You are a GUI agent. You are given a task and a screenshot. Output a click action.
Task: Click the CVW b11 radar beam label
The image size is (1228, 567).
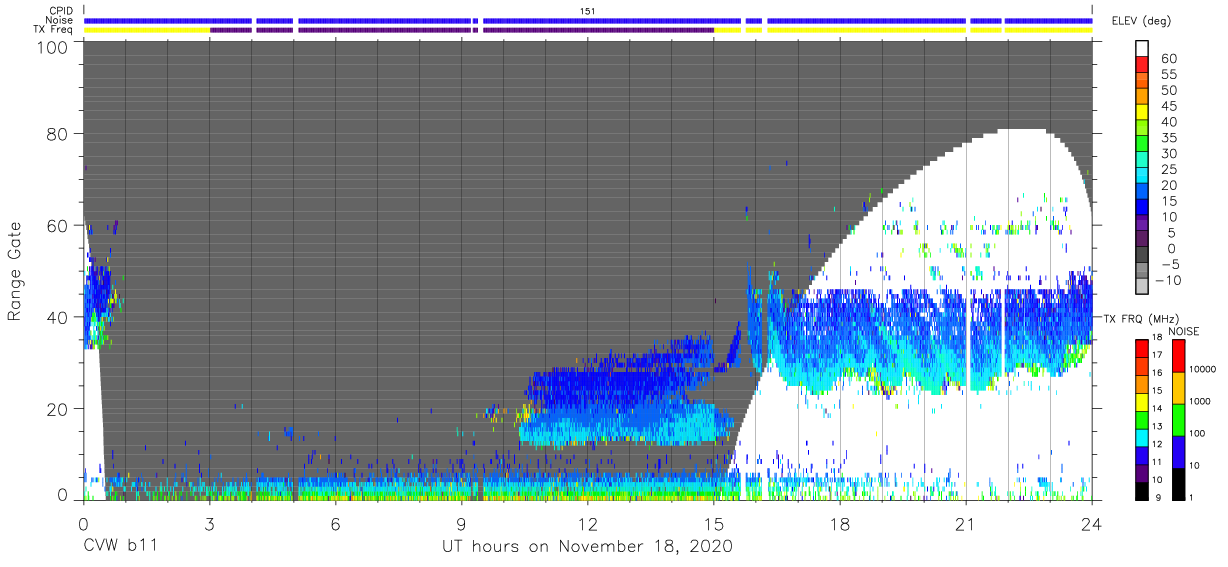[x=120, y=547]
